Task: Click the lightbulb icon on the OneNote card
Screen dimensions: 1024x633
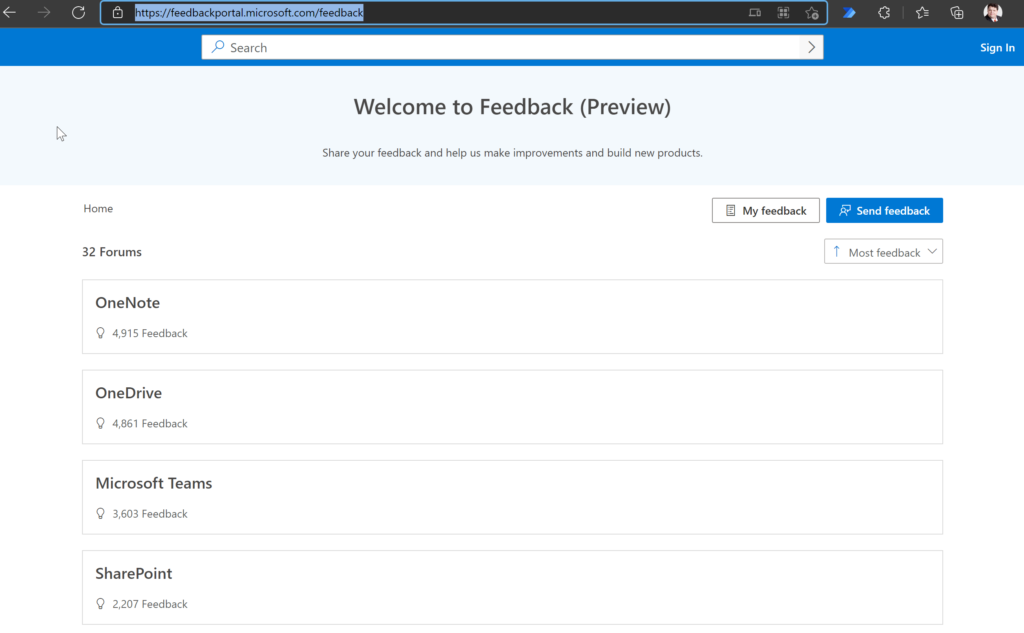Action: (101, 333)
